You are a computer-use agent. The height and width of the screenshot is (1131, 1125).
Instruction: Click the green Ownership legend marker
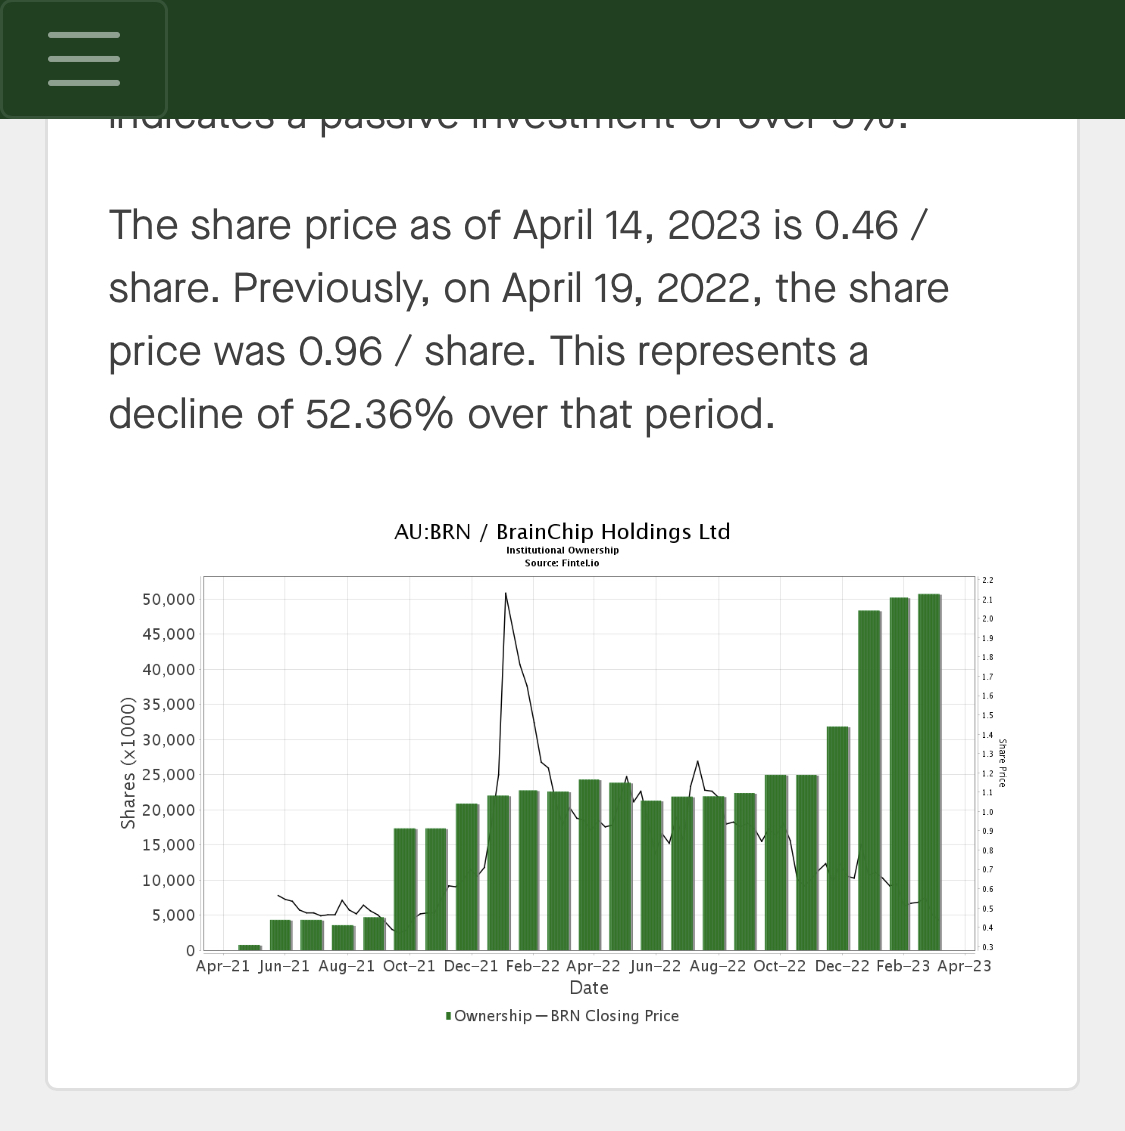pos(448,1016)
